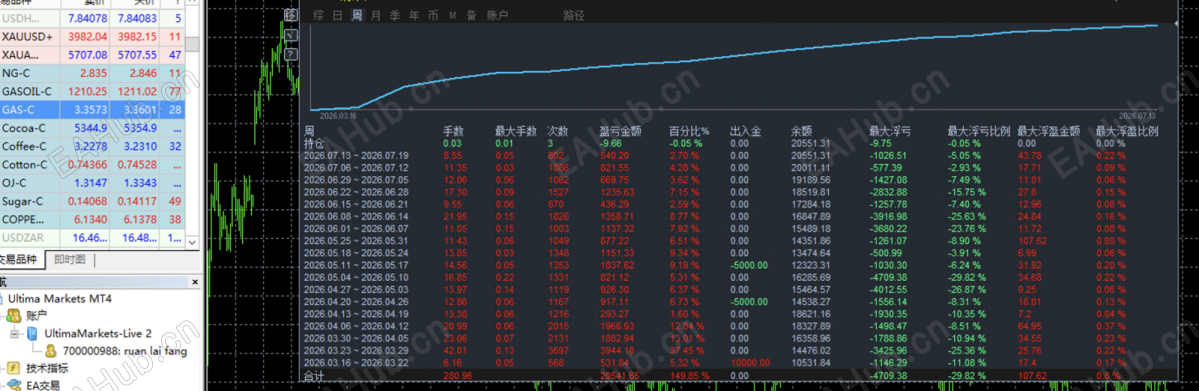Select account 700000988: ruan lai fang
Image resolution: width=1199 pixels, height=391 pixels.
[124, 351]
